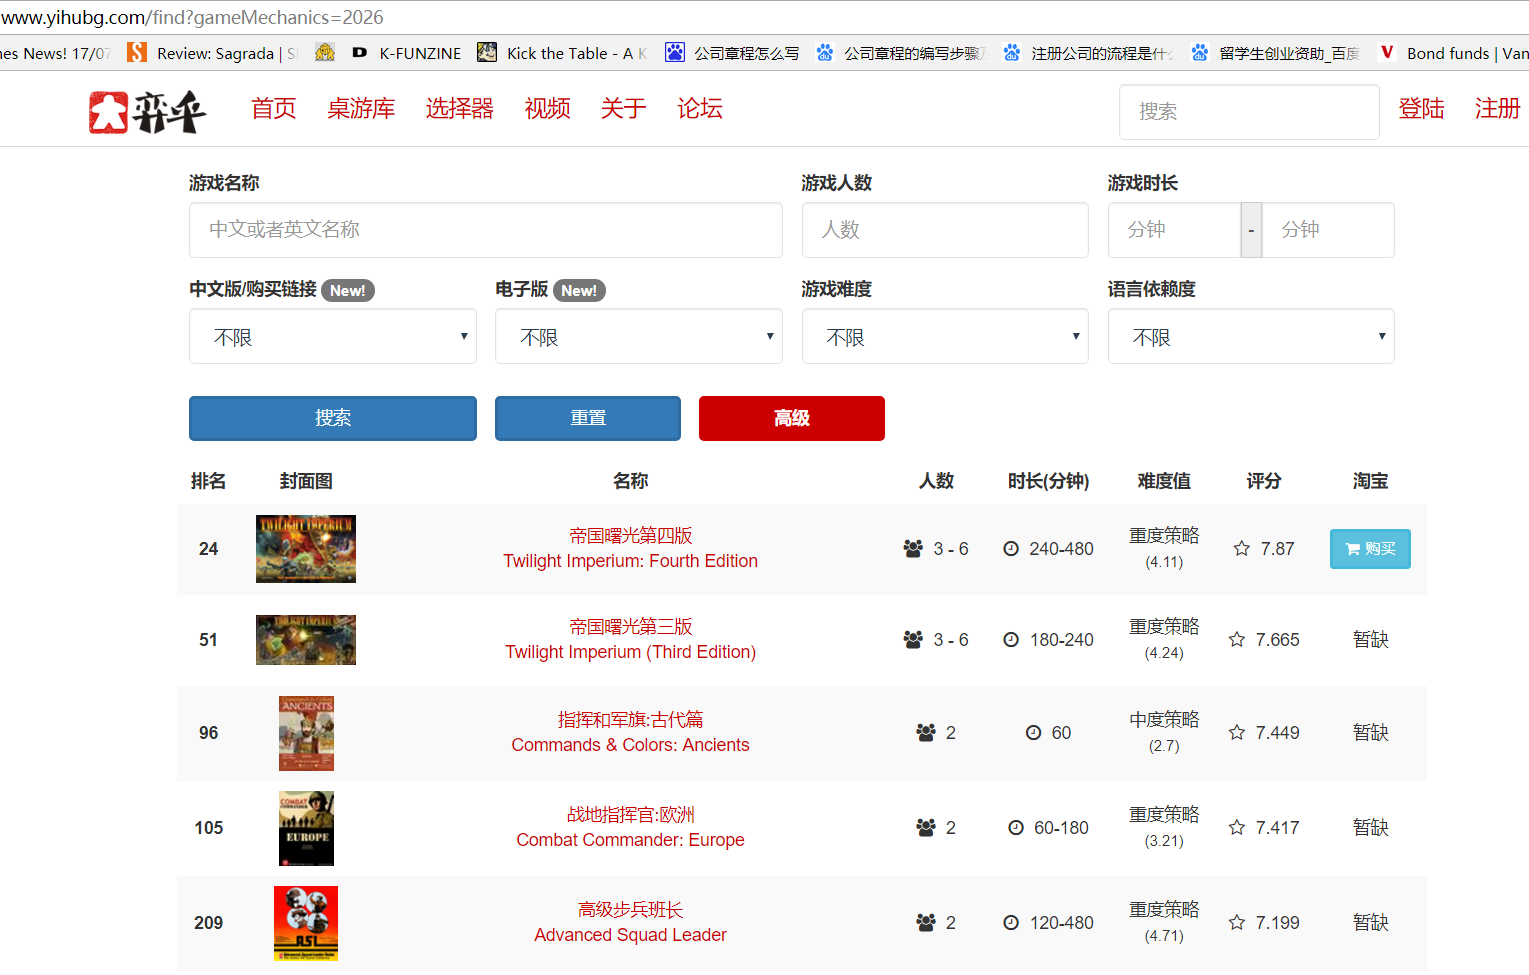Click the 注册 register link
Image resolution: width=1529 pixels, height=975 pixels.
point(1498,109)
